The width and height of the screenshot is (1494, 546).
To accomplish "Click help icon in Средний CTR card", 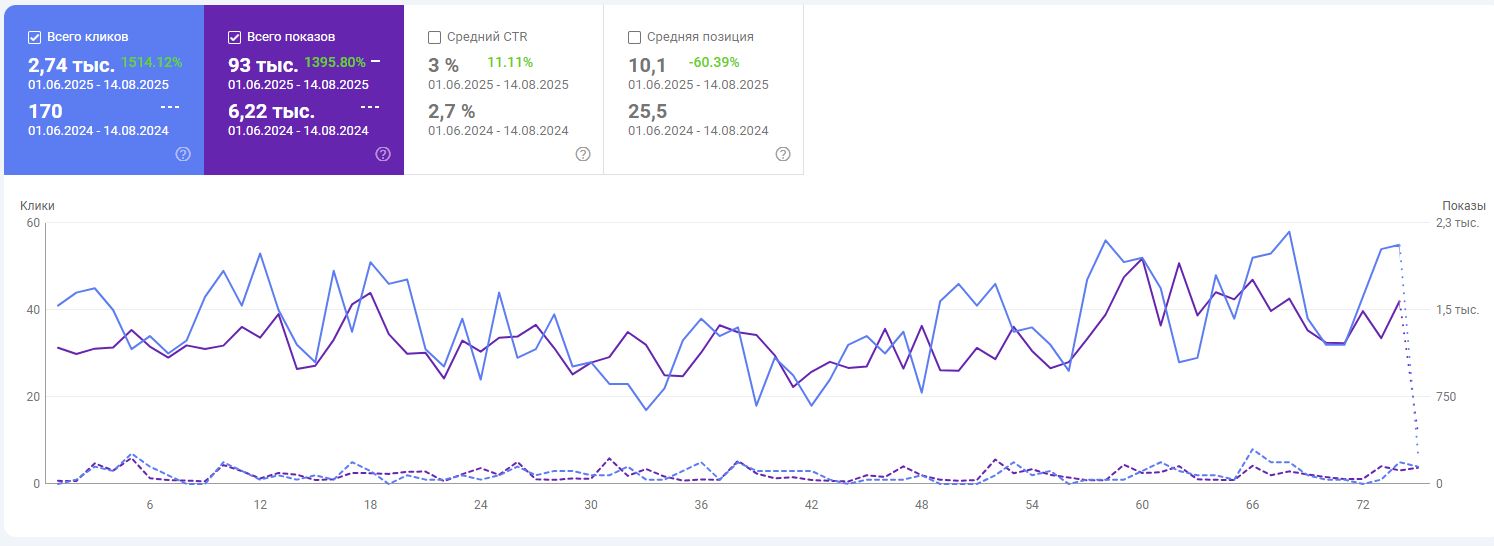I will pyautogui.click(x=583, y=154).
